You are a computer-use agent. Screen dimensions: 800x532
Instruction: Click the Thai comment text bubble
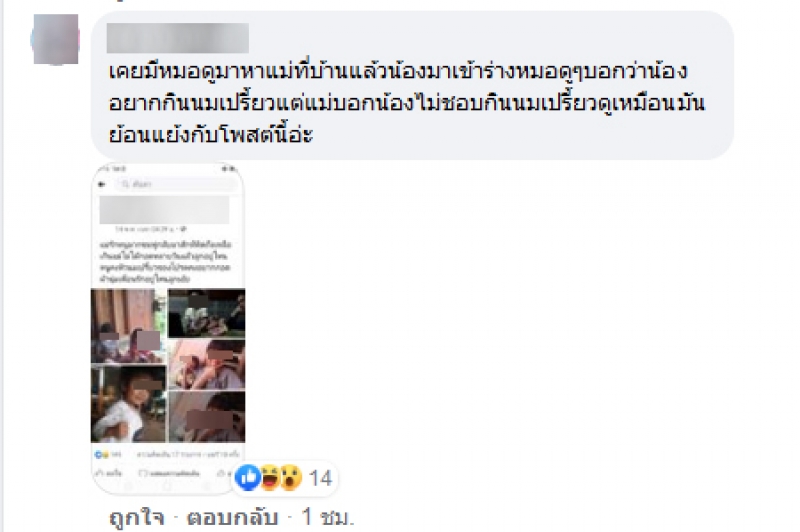tap(412, 86)
